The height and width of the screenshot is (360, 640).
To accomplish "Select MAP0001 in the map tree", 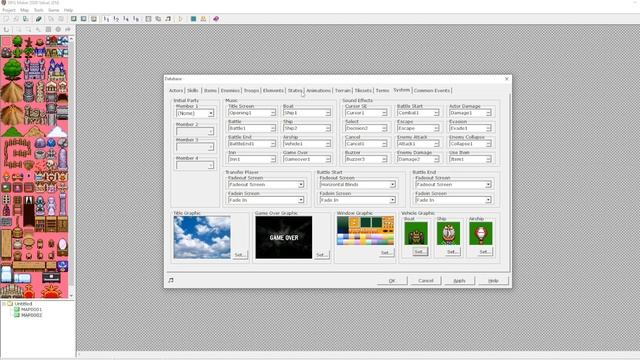I will (31, 309).
